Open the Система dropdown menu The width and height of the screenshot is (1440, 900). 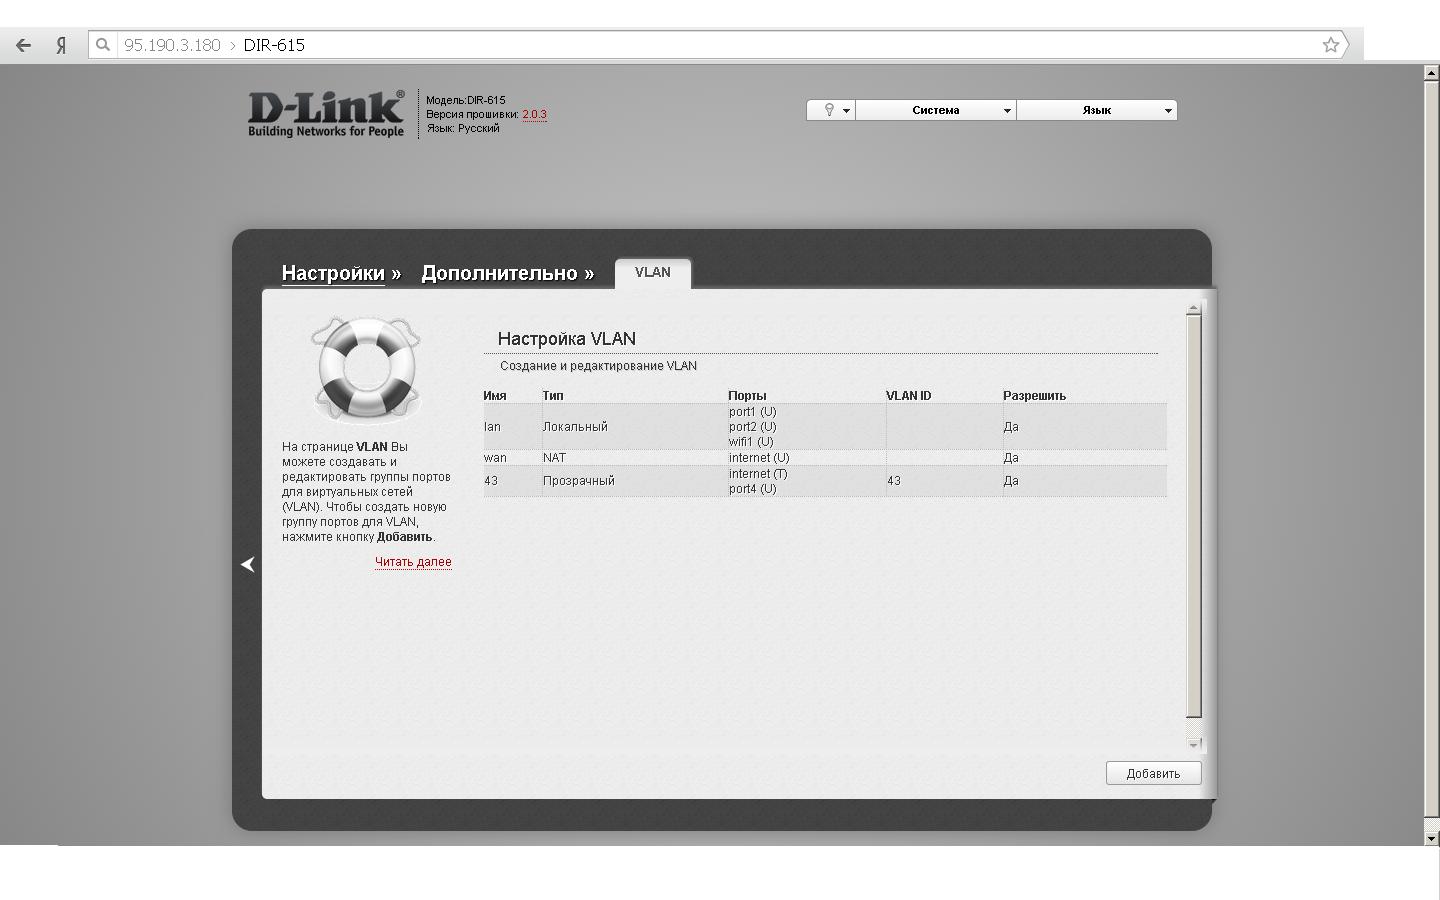click(936, 110)
